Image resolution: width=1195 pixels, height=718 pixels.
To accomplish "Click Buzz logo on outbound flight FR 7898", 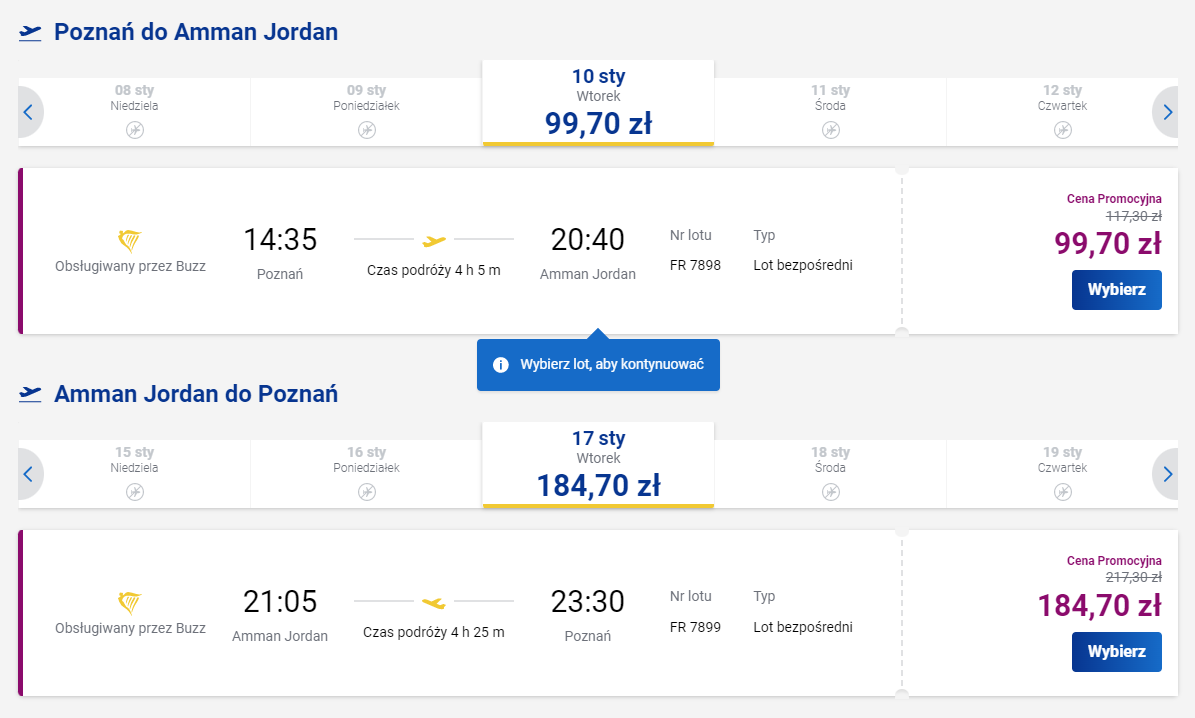I will coord(130,240).
